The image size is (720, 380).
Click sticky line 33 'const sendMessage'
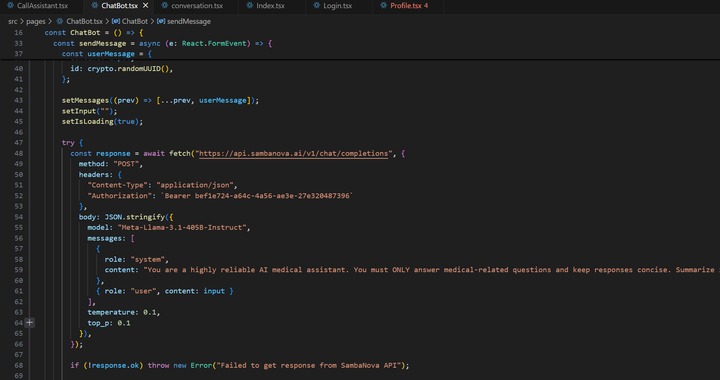(x=163, y=43)
